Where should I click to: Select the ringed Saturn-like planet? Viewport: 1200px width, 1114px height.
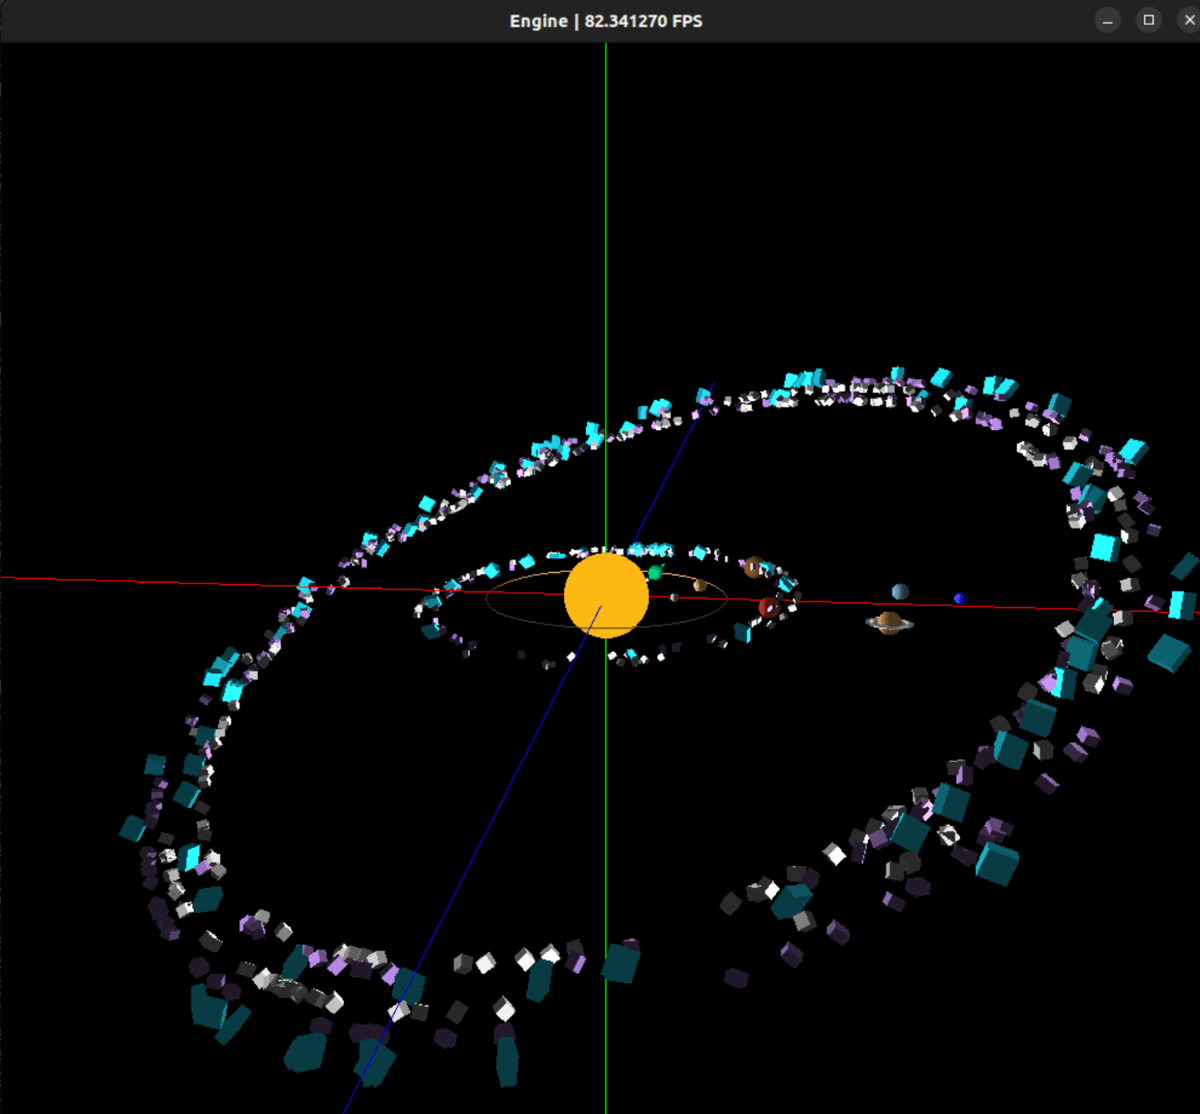(x=889, y=623)
